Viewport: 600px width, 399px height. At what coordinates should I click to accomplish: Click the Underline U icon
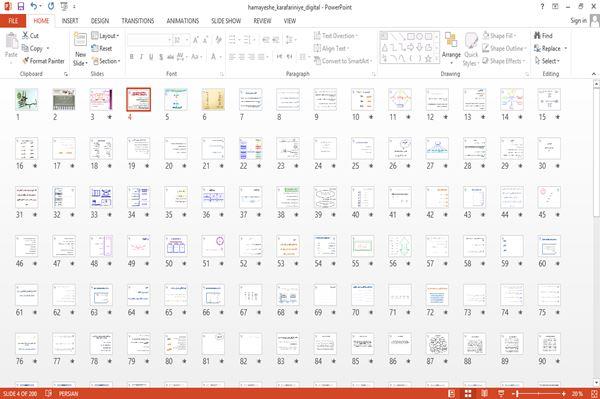151,57
